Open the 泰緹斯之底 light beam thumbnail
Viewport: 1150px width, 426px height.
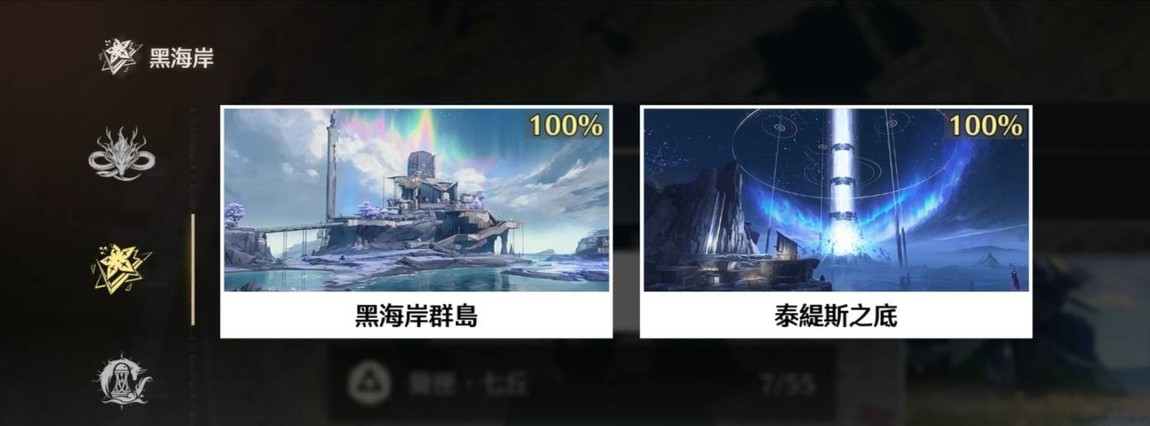point(836,199)
